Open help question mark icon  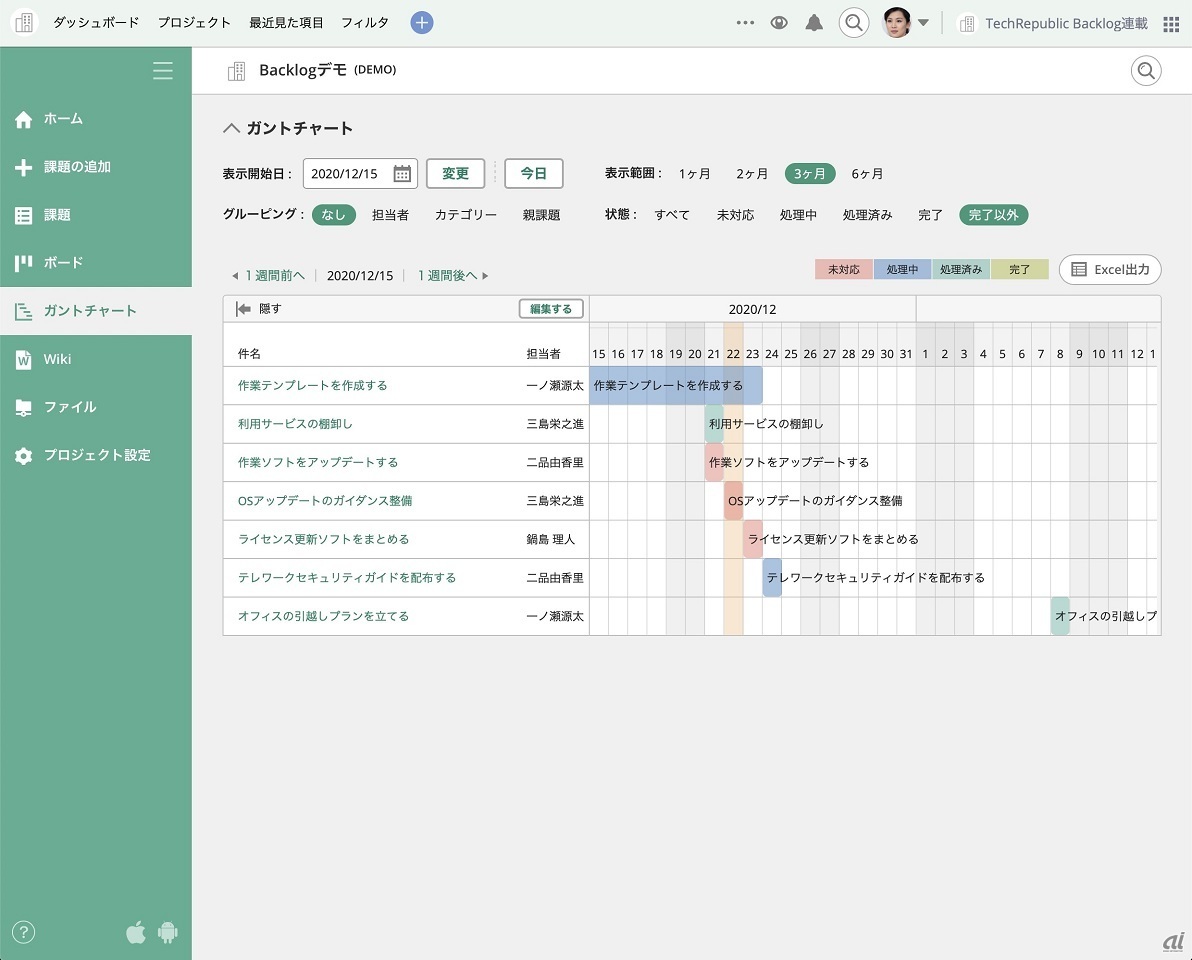[x=23, y=932]
